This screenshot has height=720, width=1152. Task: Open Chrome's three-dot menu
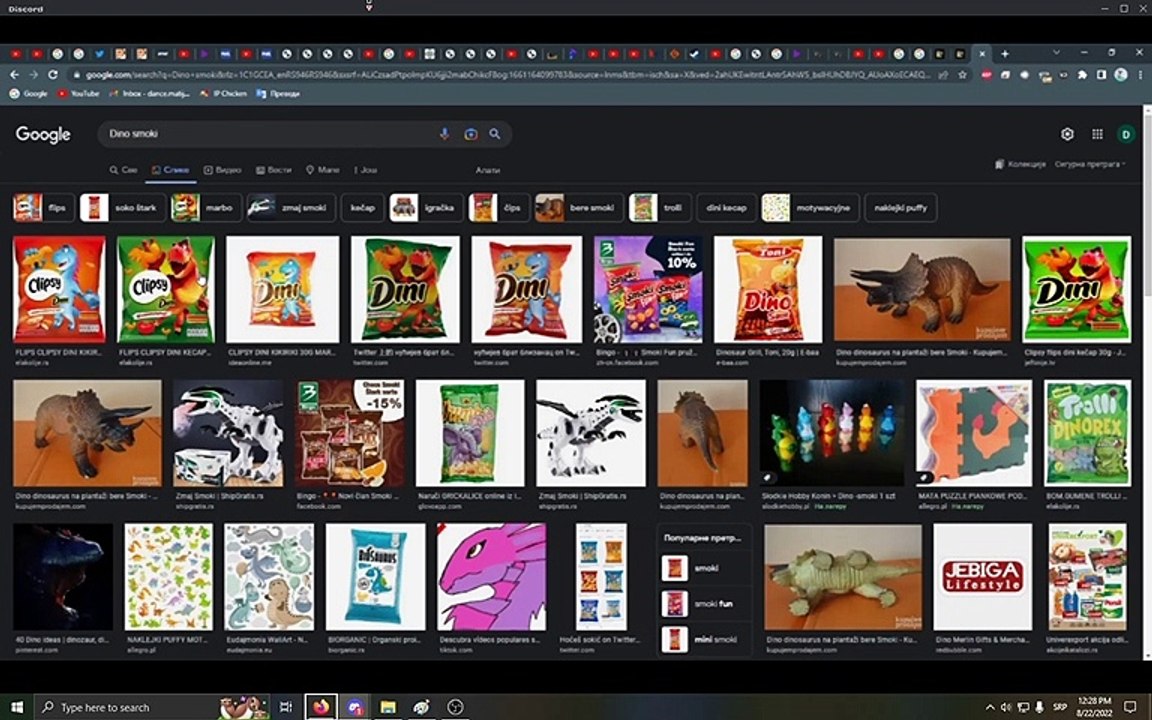tap(1140, 75)
